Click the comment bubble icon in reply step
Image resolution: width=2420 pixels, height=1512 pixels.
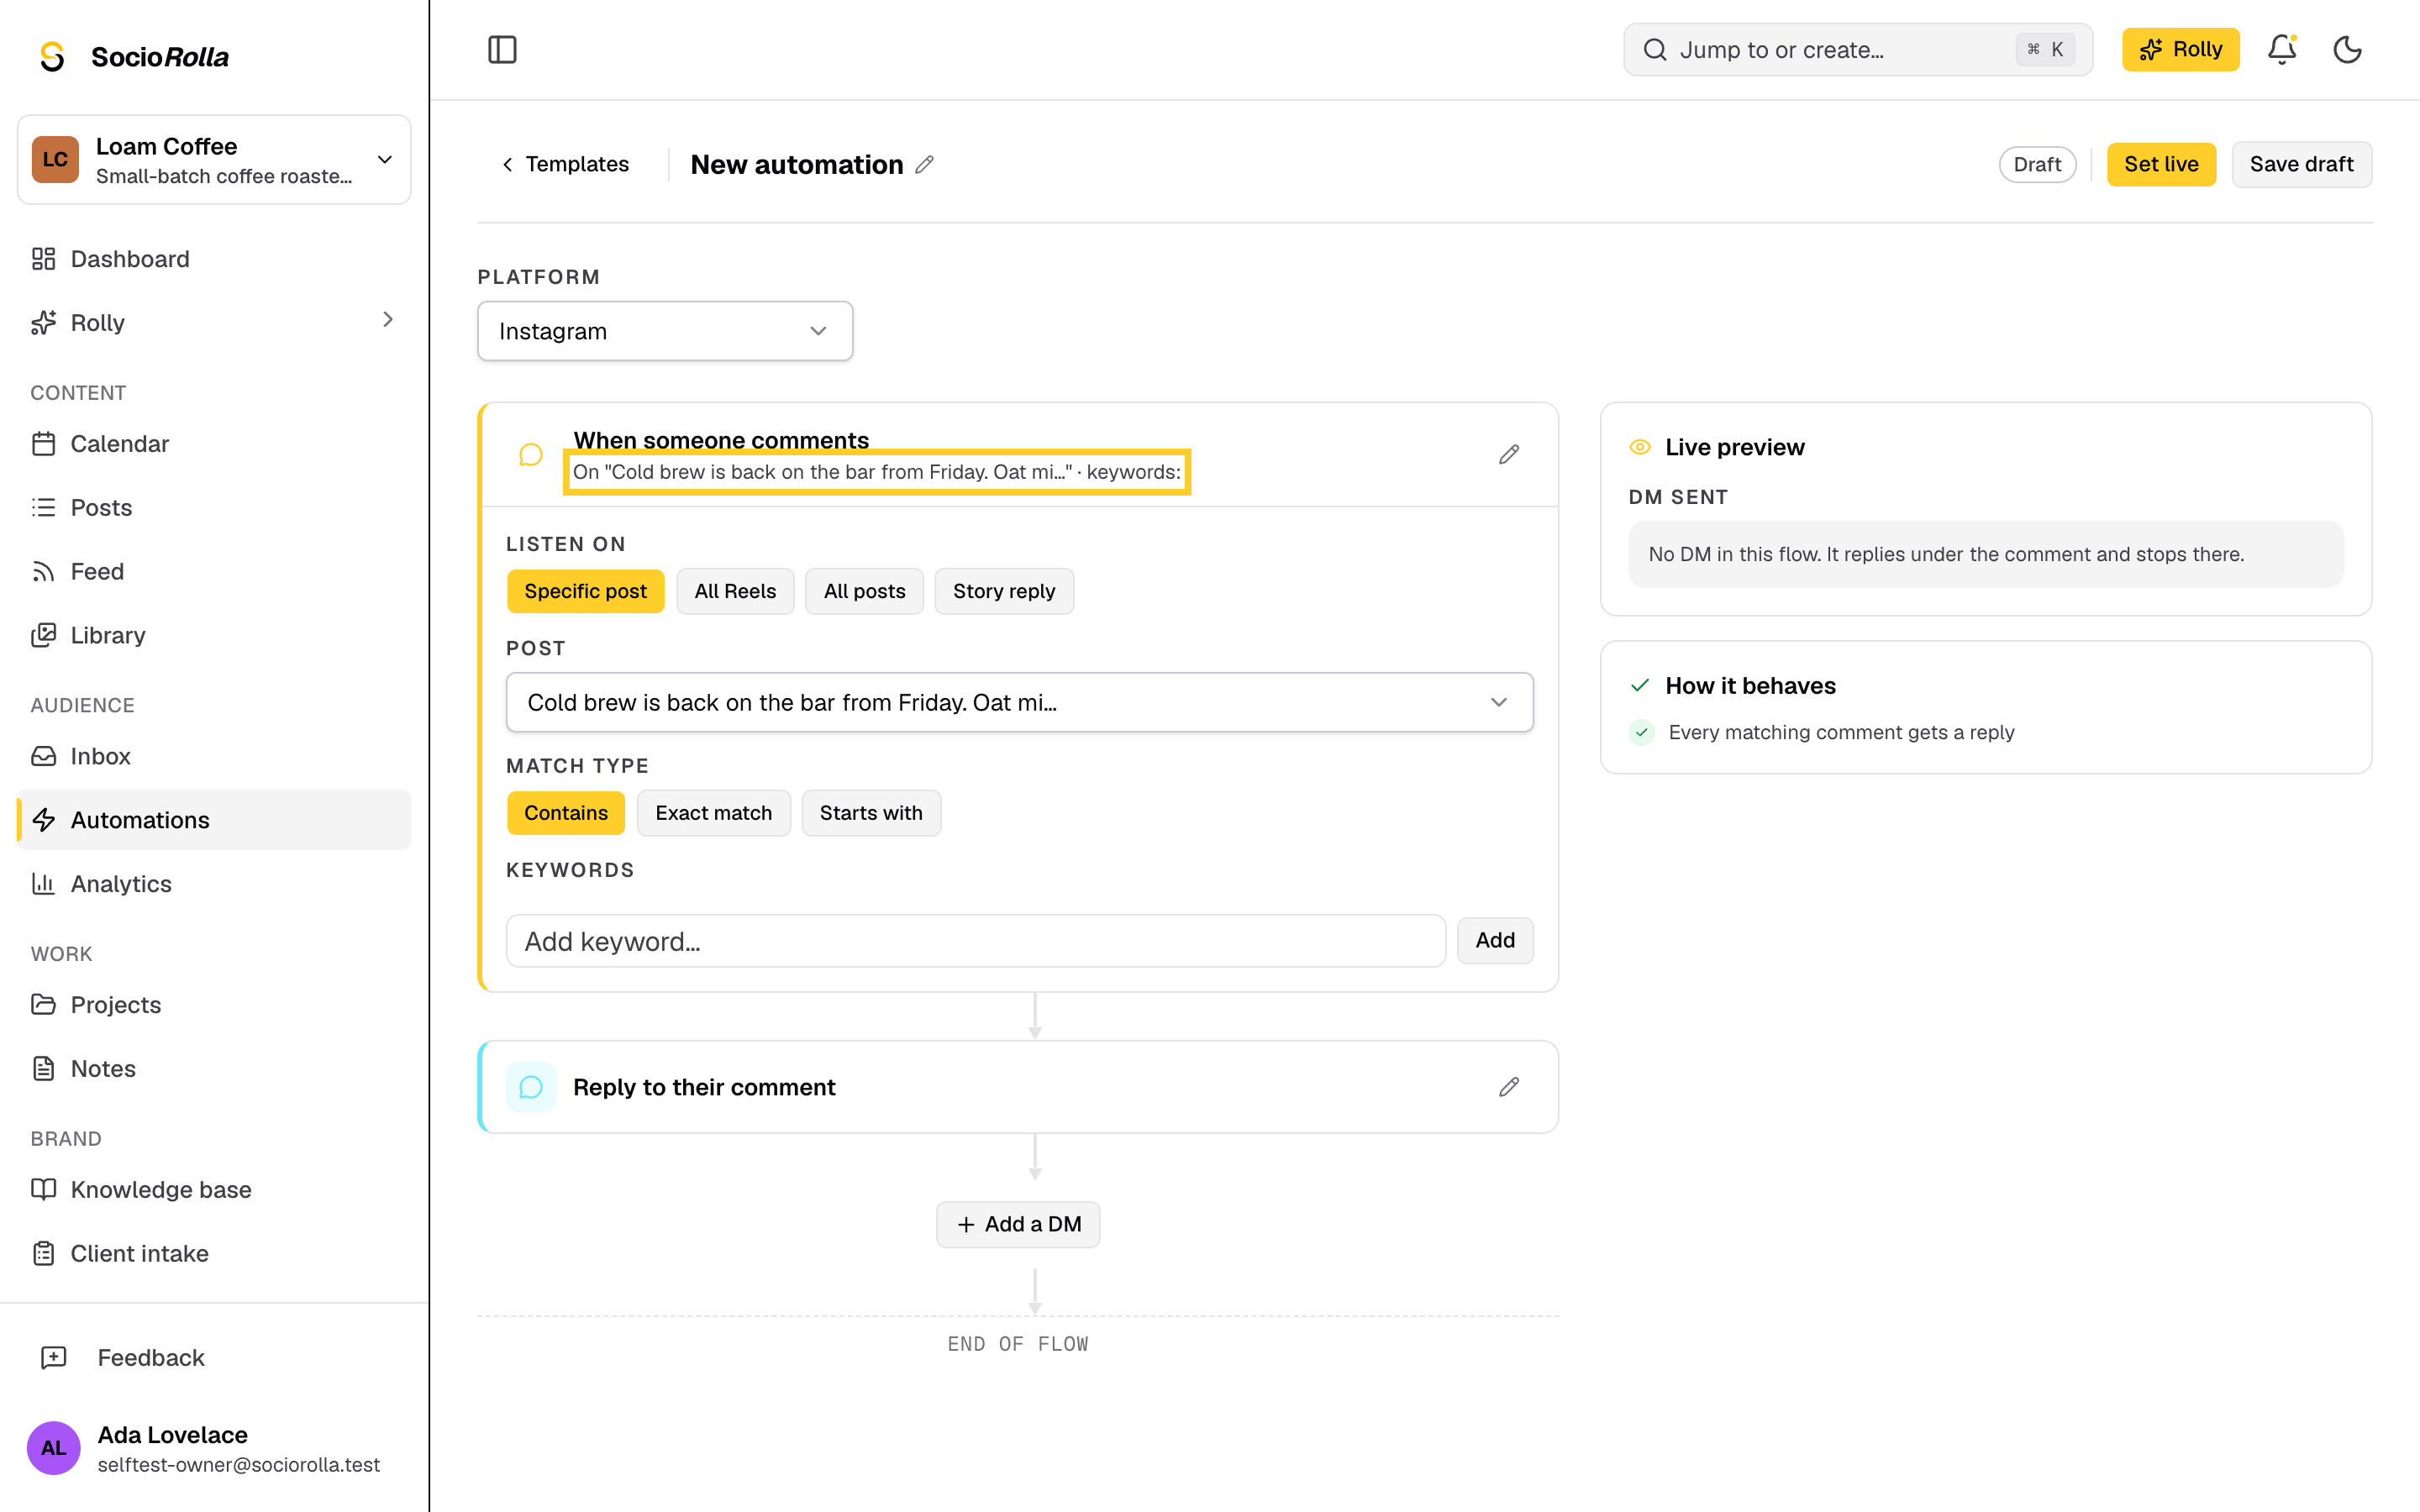point(531,1087)
